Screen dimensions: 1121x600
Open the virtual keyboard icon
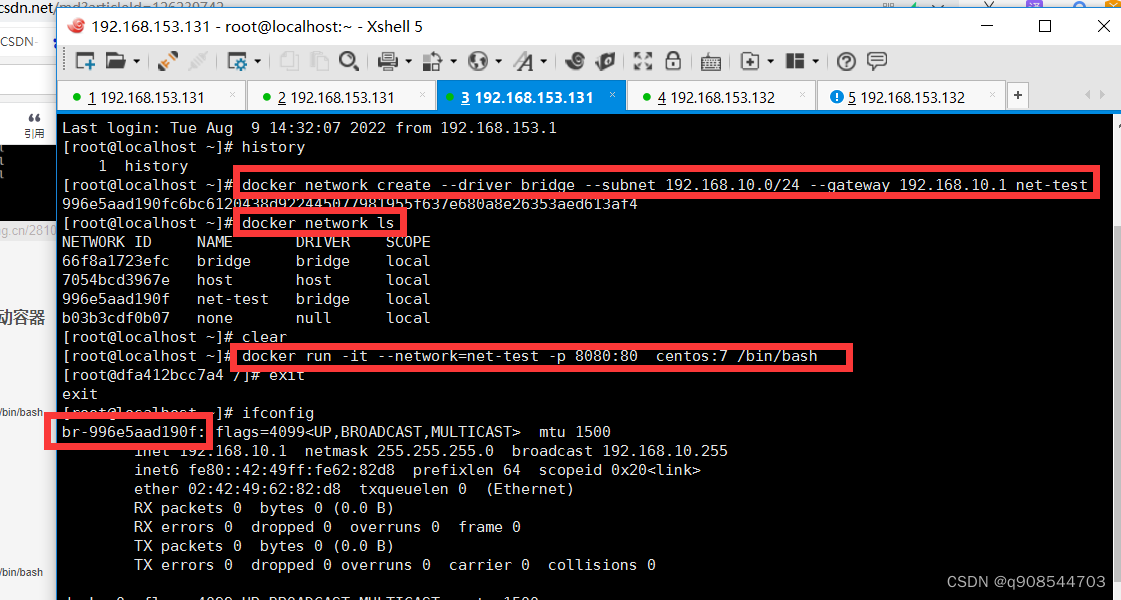(710, 62)
